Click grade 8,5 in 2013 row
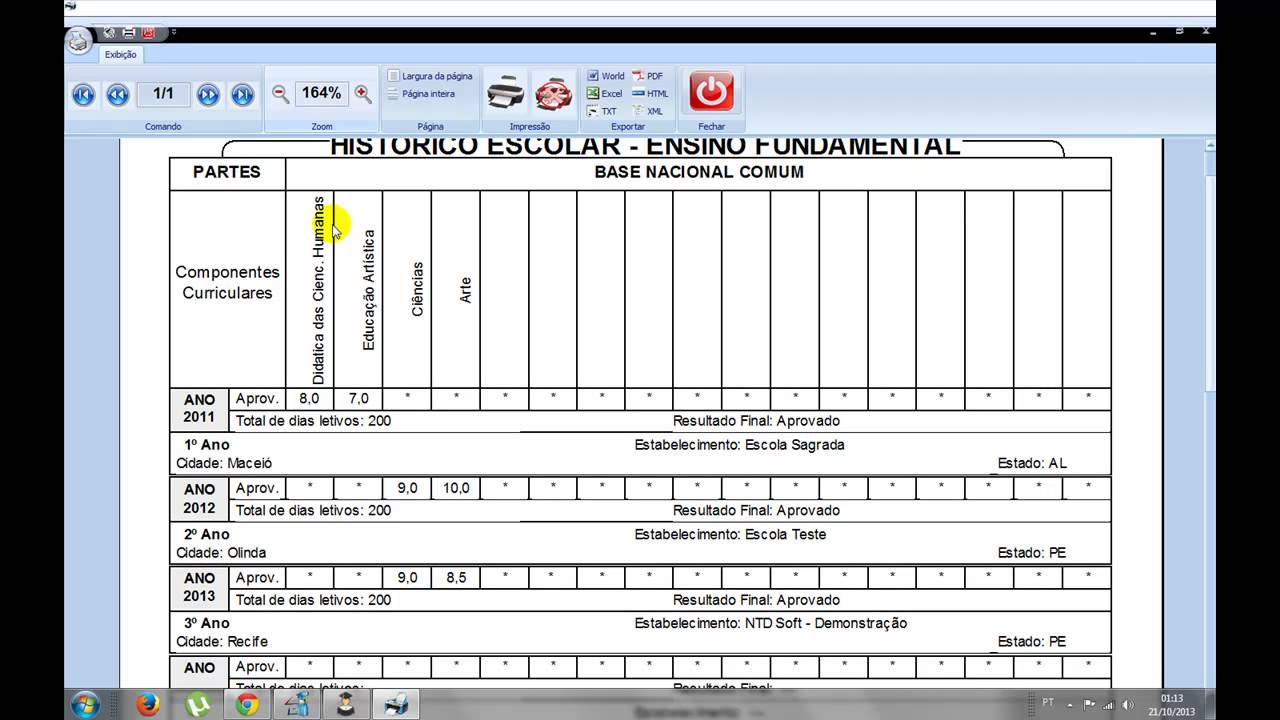Image resolution: width=1280 pixels, height=720 pixels. (x=456, y=578)
